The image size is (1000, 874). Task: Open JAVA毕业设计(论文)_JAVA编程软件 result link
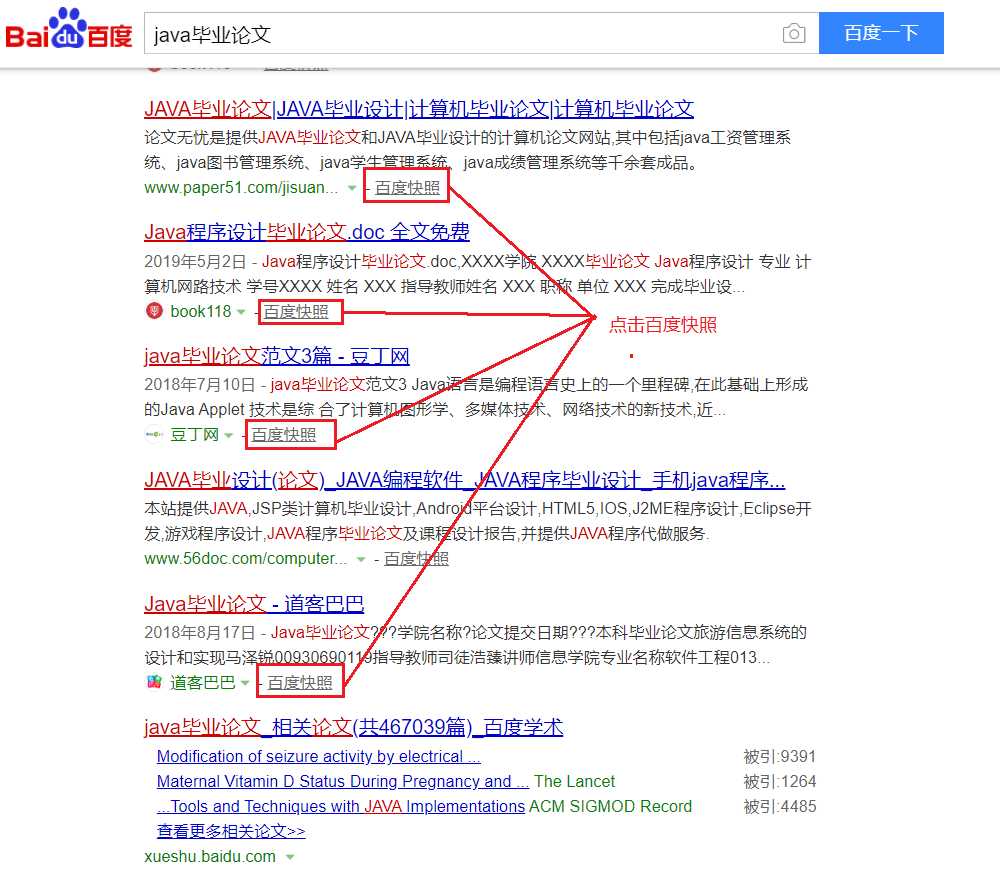click(464, 480)
